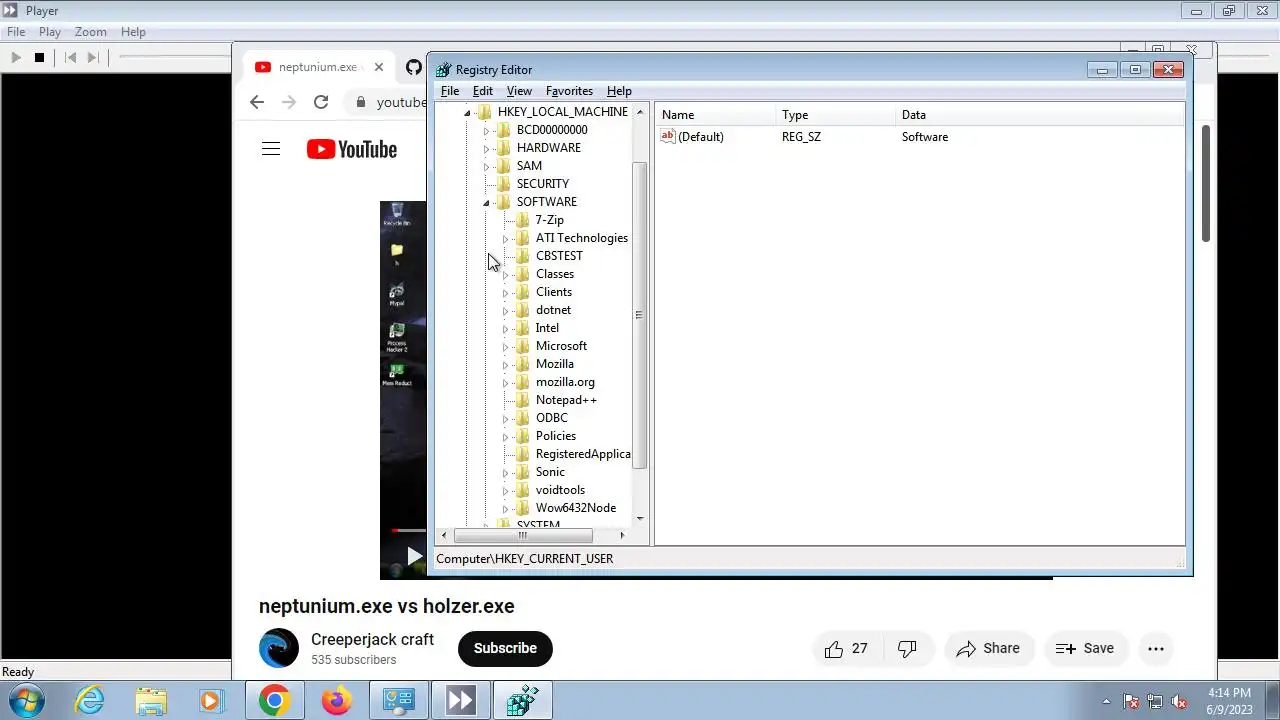
Task: Open the Registry Editor Help menu
Action: click(x=619, y=91)
